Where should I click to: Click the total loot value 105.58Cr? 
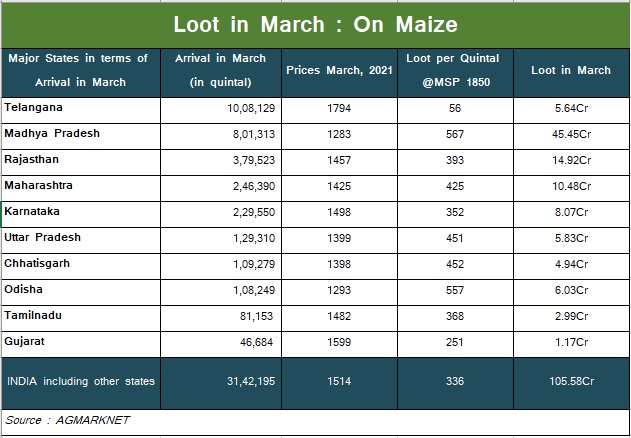(x=571, y=381)
